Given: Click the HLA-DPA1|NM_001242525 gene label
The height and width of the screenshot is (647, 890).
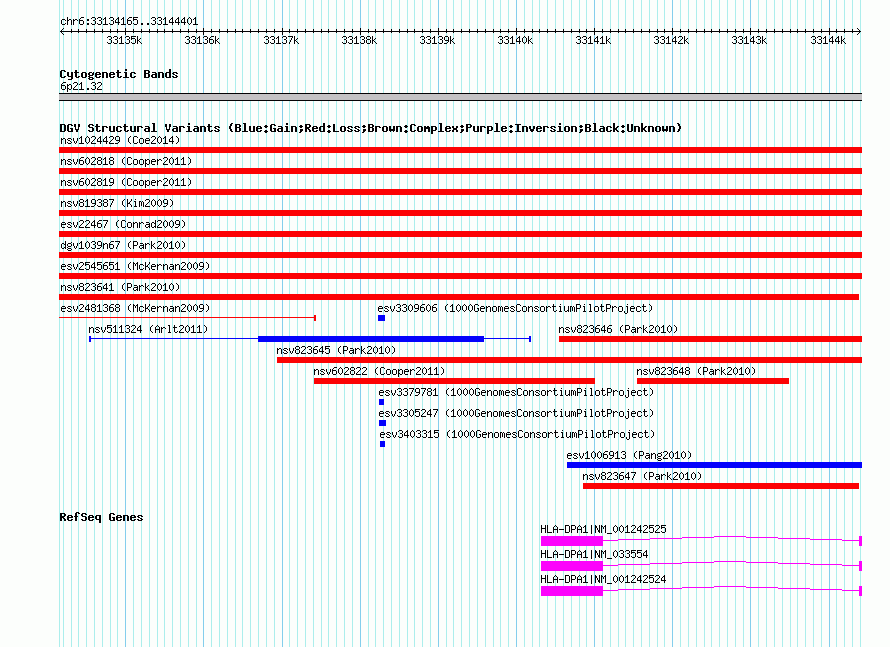Looking at the screenshot, I should click(603, 529).
